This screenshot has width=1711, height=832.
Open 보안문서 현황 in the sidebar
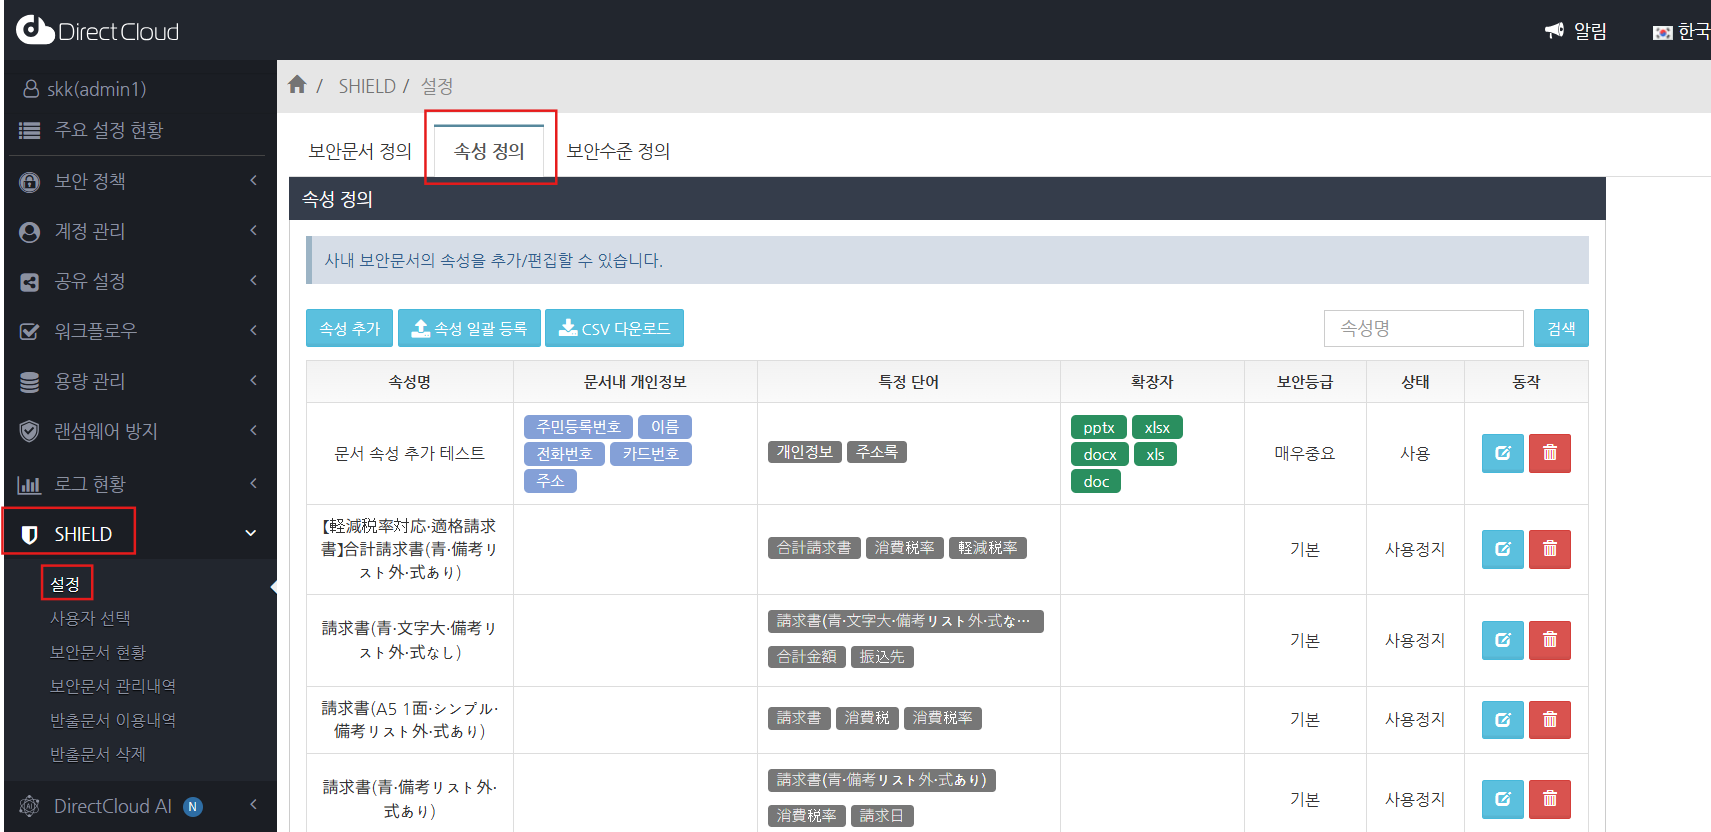tap(98, 652)
